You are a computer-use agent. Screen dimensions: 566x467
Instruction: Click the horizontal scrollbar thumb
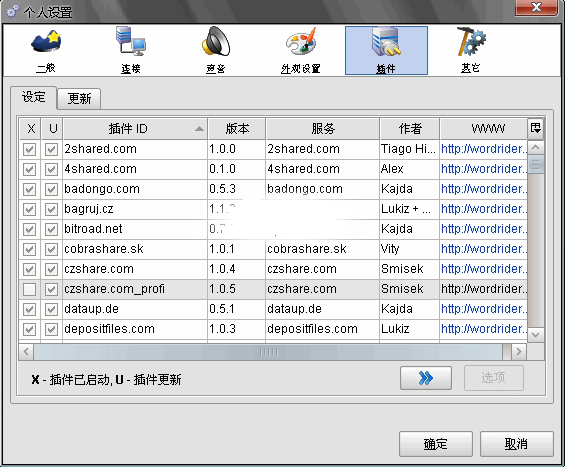point(268,352)
